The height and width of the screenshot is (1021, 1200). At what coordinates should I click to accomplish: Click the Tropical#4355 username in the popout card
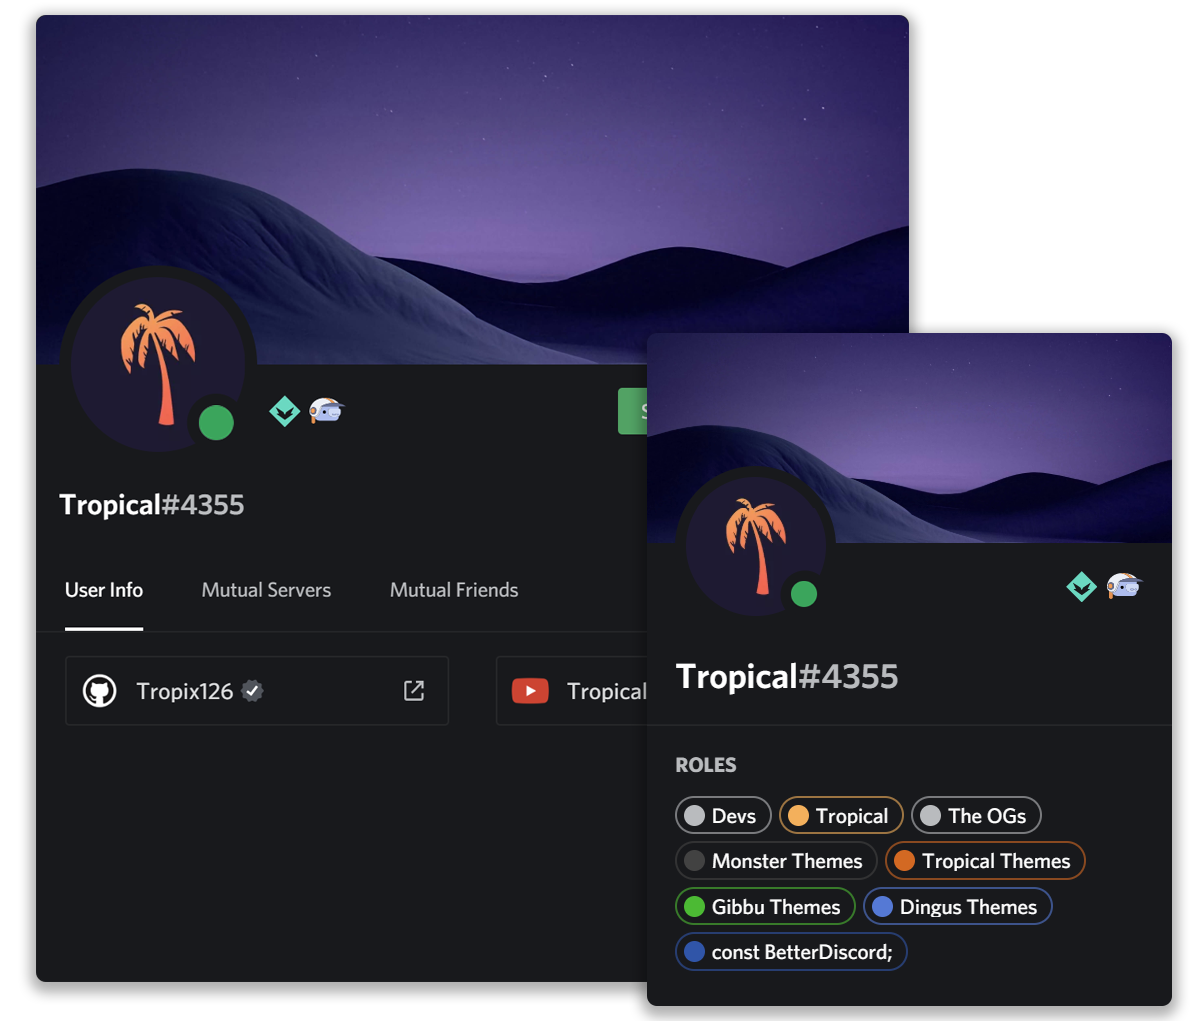pyautogui.click(x=787, y=676)
